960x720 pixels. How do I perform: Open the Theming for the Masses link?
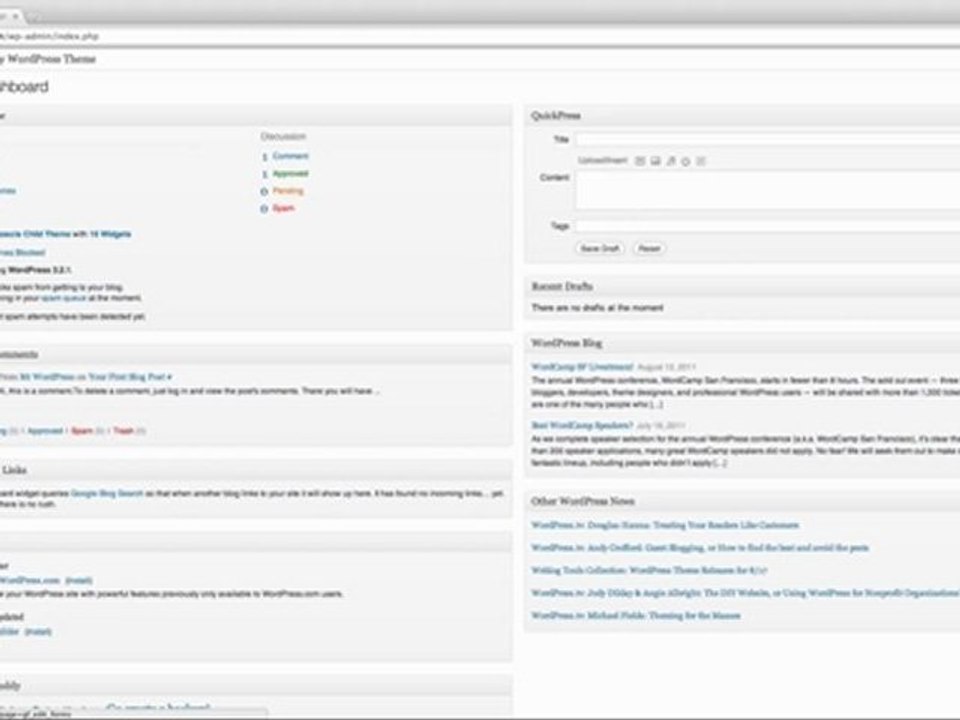(x=636, y=616)
